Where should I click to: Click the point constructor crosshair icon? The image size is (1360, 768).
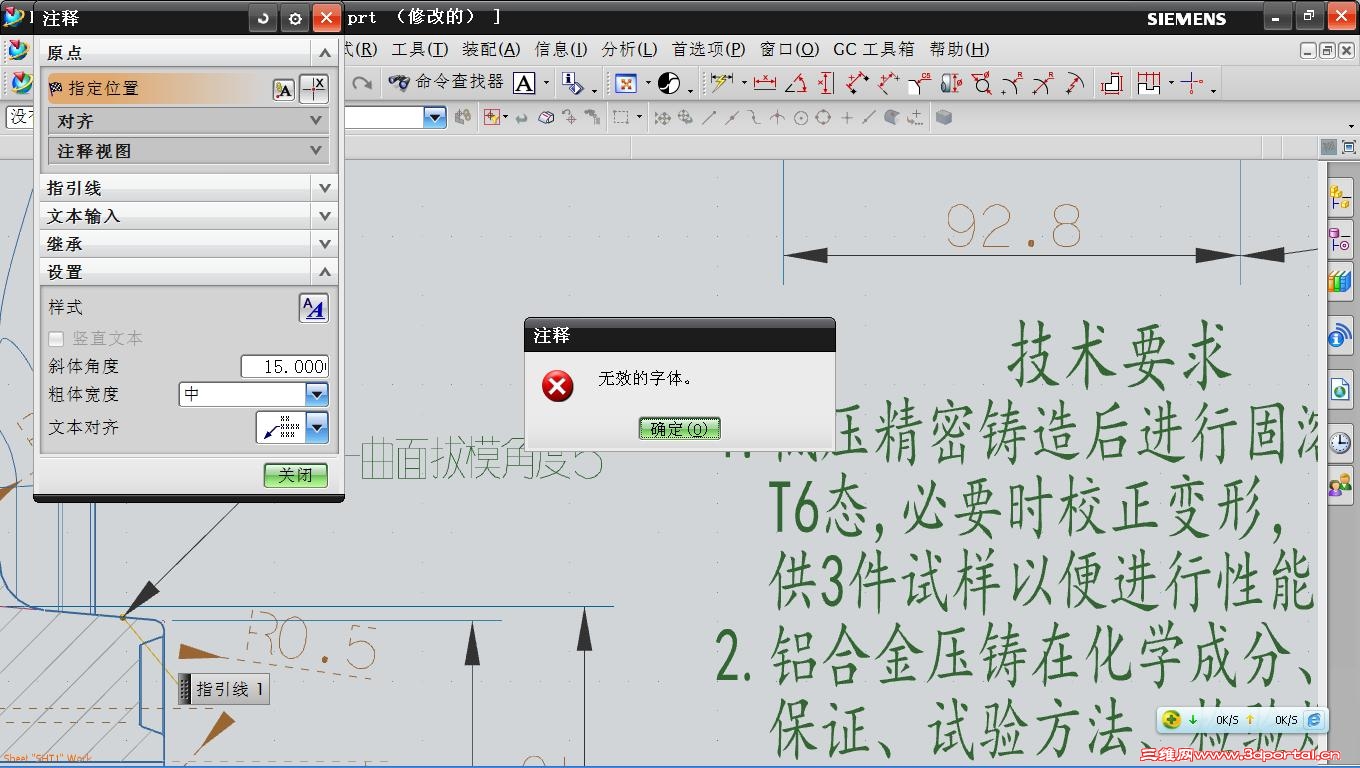(x=314, y=89)
